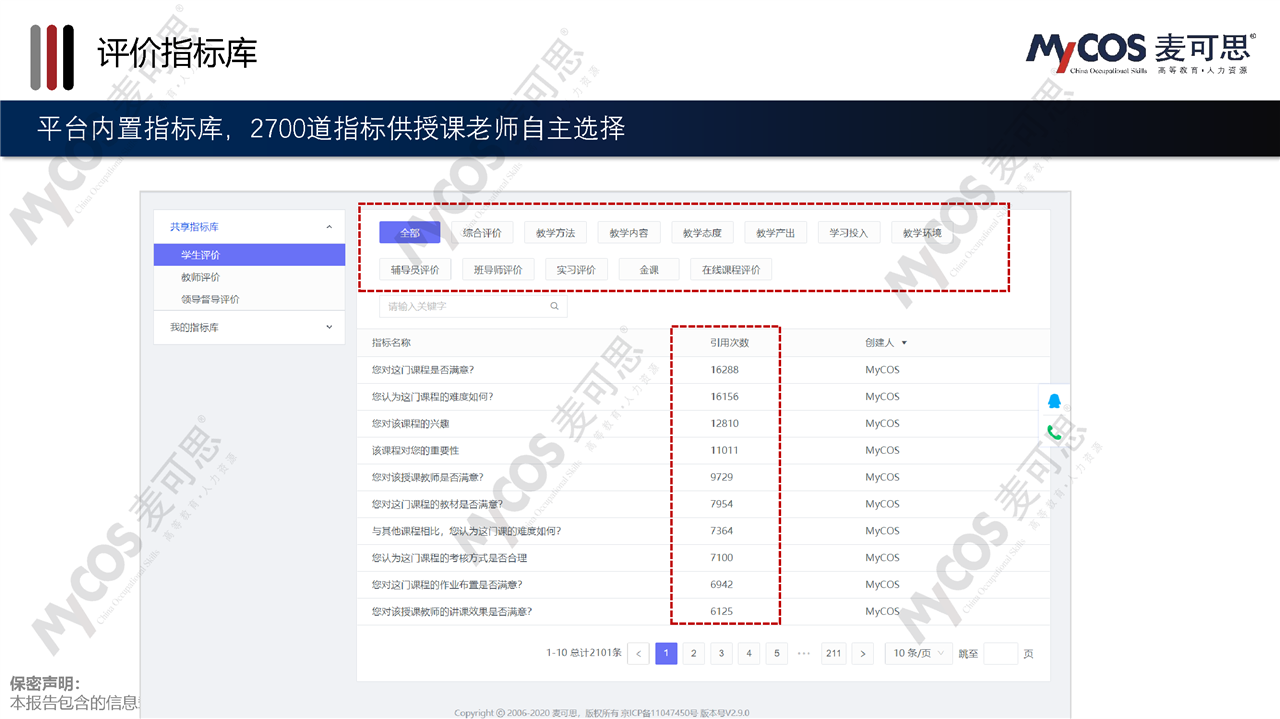The width and height of the screenshot is (1280, 719).
Task: Click the pagination ellipsis to jump pages
Action: [x=804, y=654]
